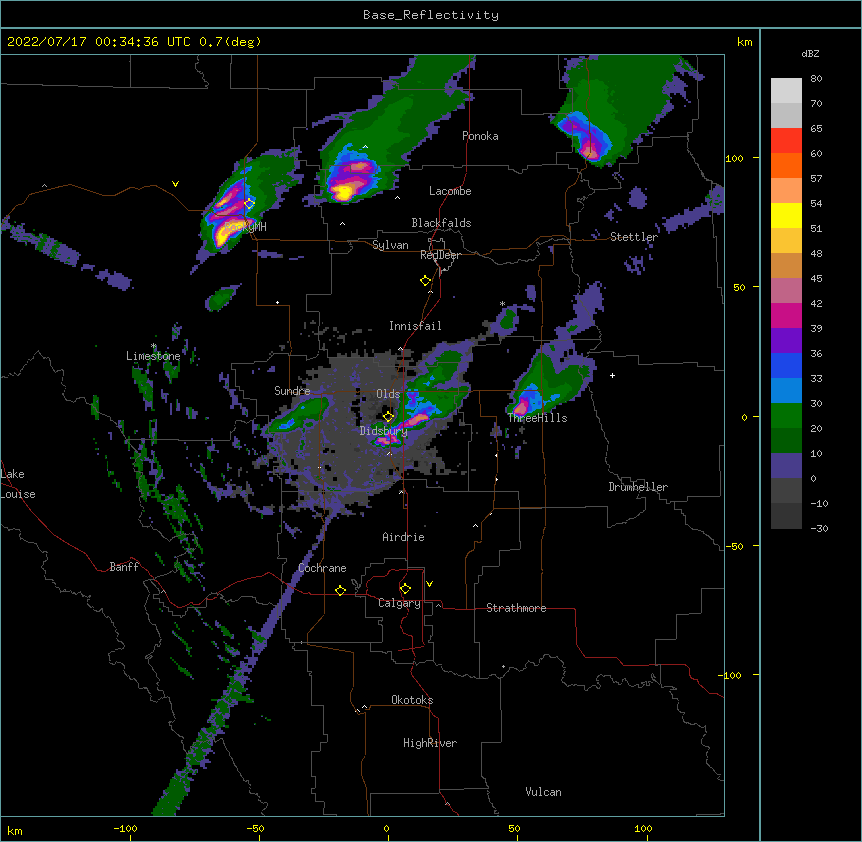Click the Calgary city label
This screenshot has width=862, height=842.
(399, 603)
